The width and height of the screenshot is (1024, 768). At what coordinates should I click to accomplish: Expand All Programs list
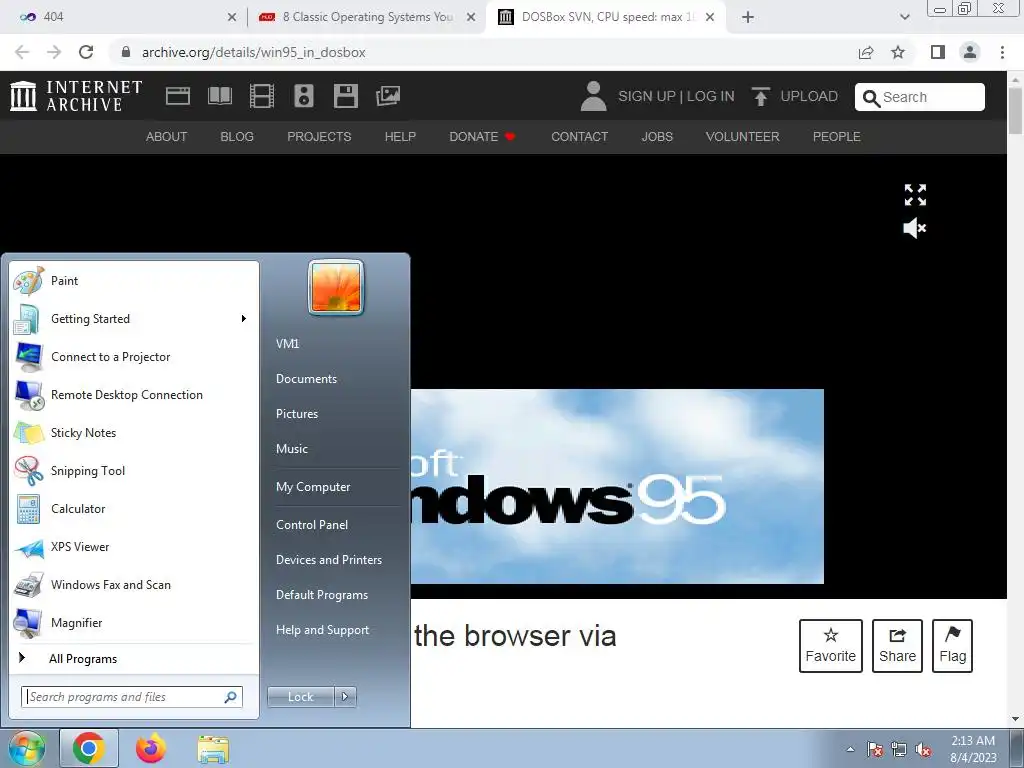pos(134,658)
